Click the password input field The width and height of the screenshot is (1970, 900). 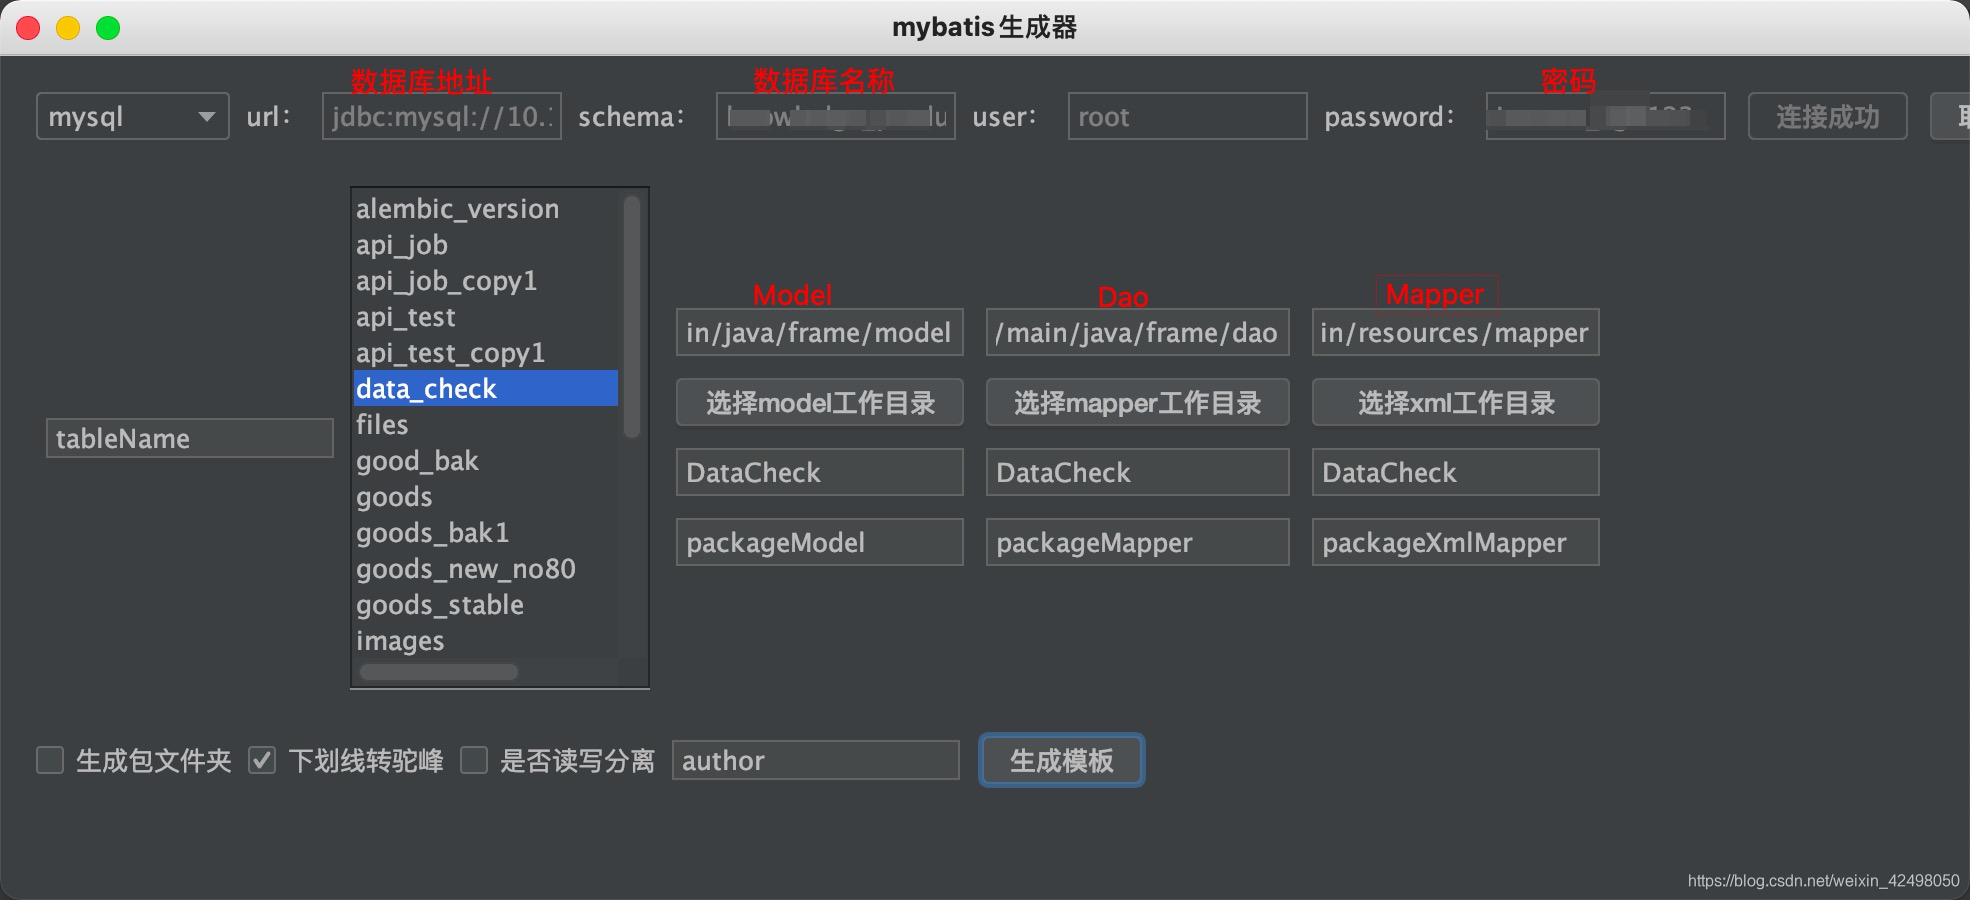tap(1605, 116)
